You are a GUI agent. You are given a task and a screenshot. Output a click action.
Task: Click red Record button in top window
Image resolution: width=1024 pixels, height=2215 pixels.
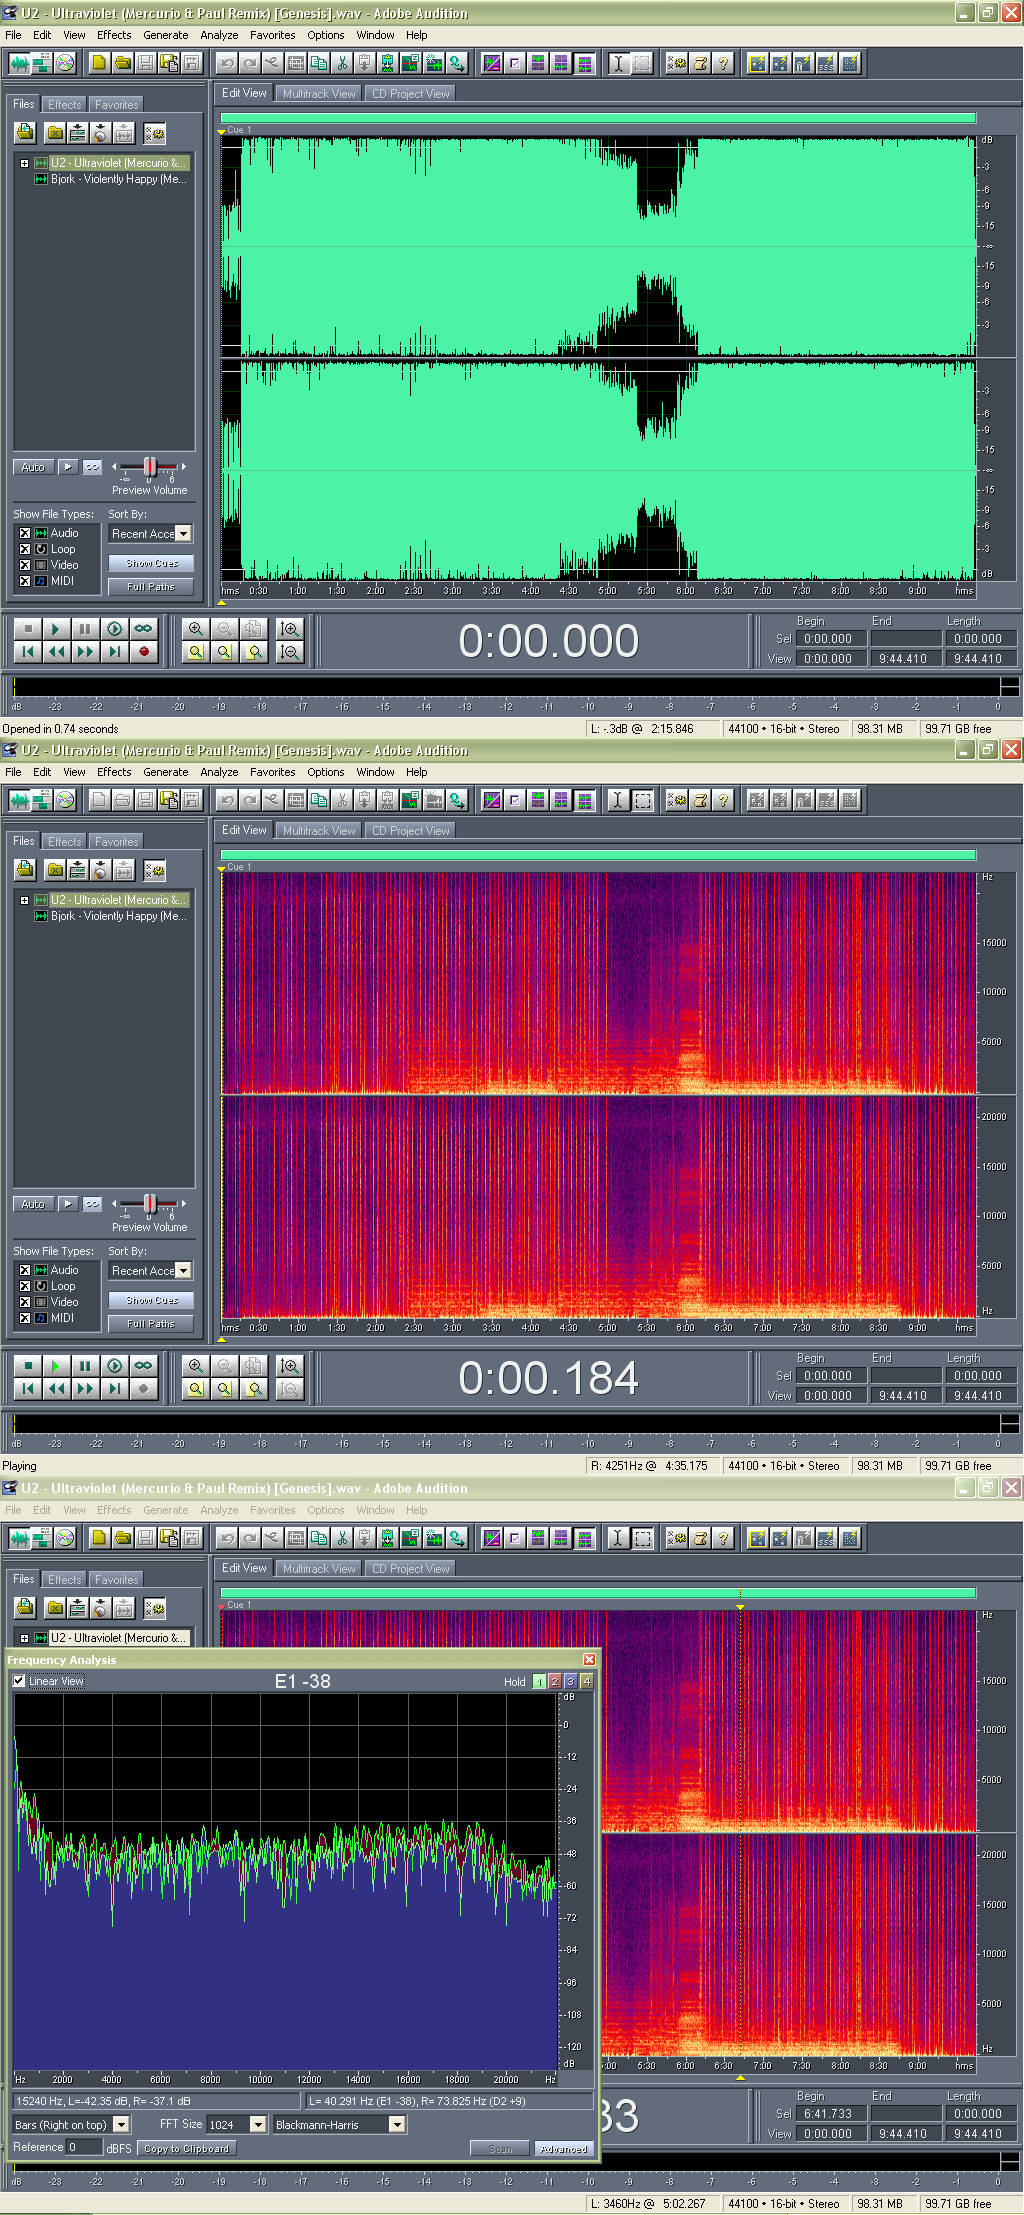(x=143, y=651)
